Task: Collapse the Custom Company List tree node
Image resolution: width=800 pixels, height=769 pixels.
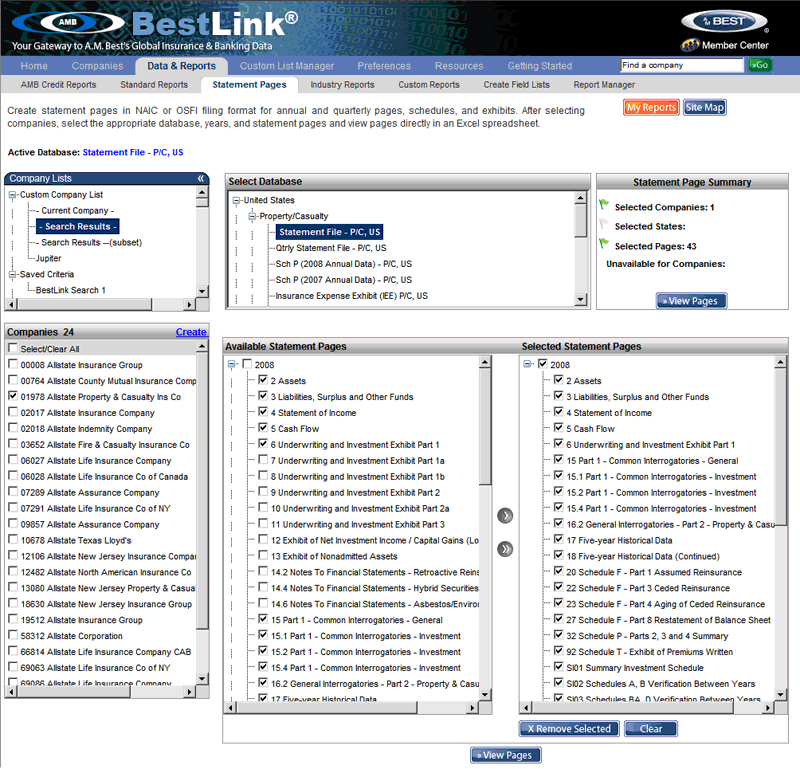Action: pos(12,195)
